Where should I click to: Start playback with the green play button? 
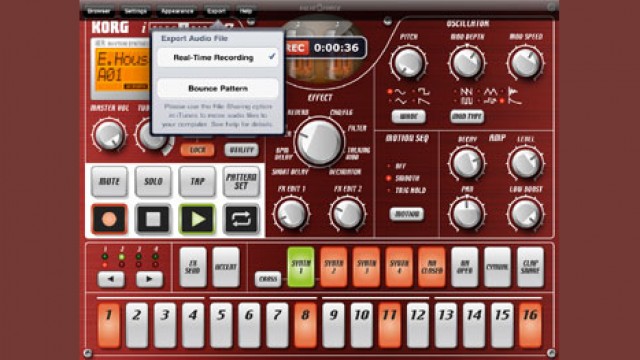coord(197,219)
